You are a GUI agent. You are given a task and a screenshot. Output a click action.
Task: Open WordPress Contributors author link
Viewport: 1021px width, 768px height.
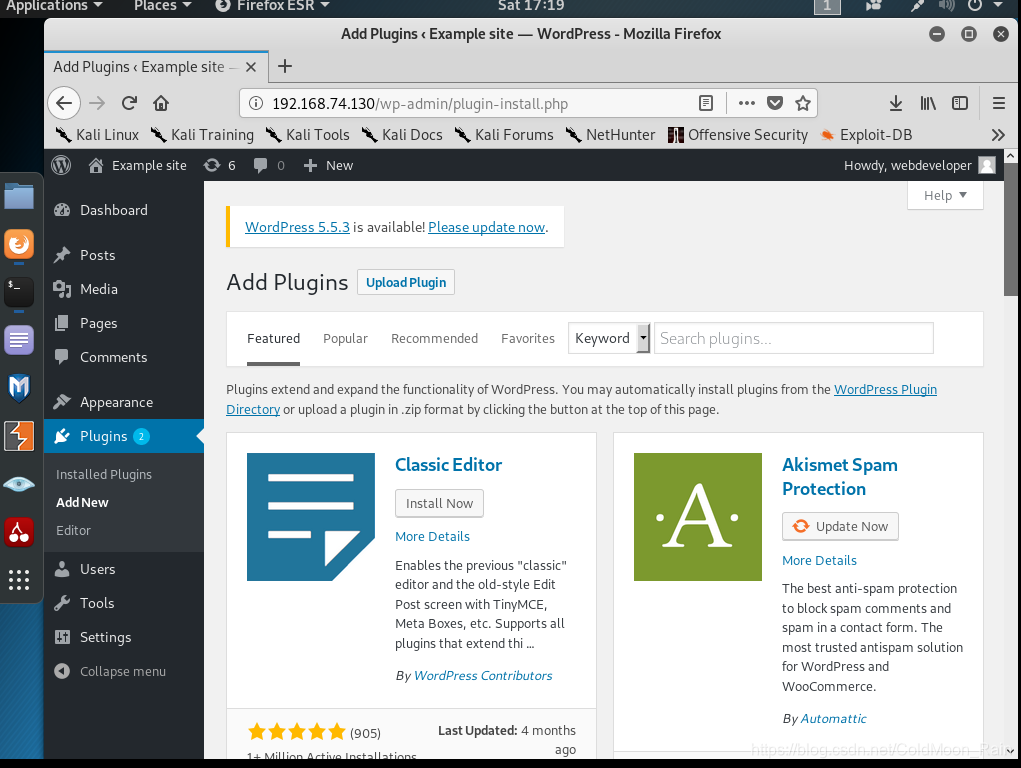tap(483, 676)
